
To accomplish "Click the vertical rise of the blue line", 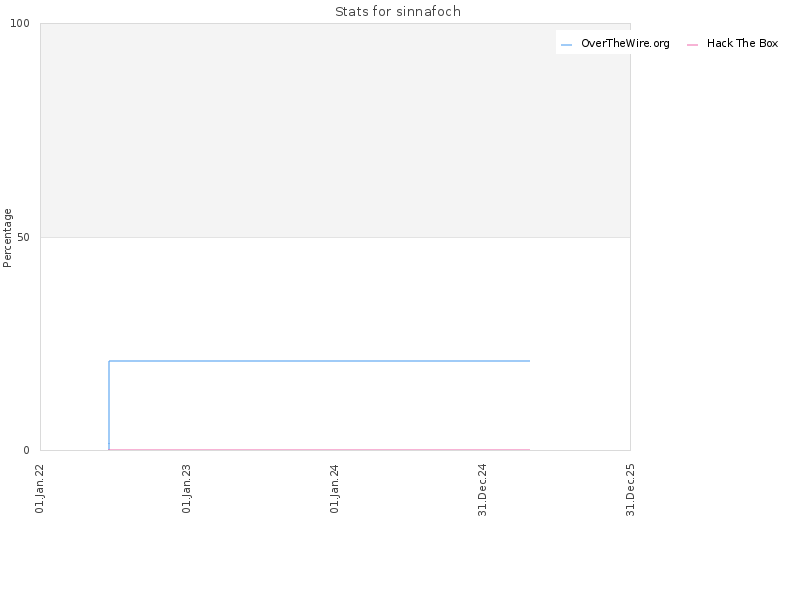I will (109, 405).
